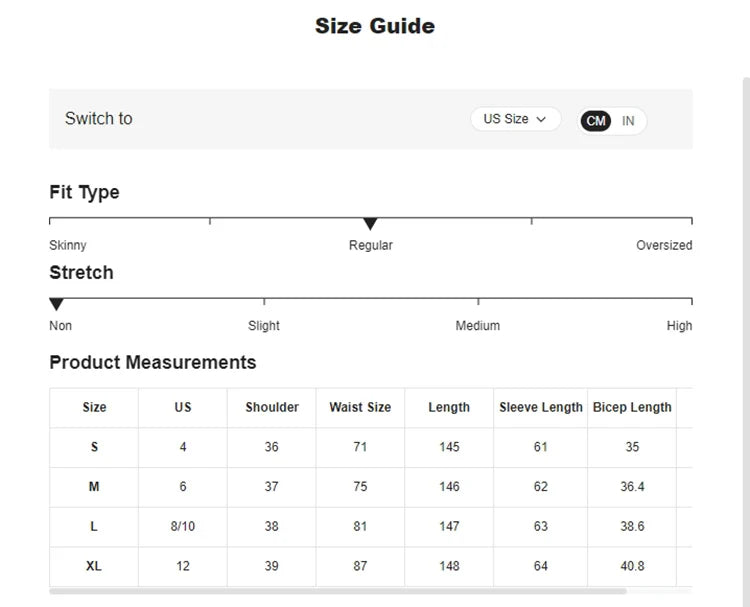Click the Bicep Length column header
Image resolution: width=750 pixels, height=607 pixels.
[x=632, y=407]
